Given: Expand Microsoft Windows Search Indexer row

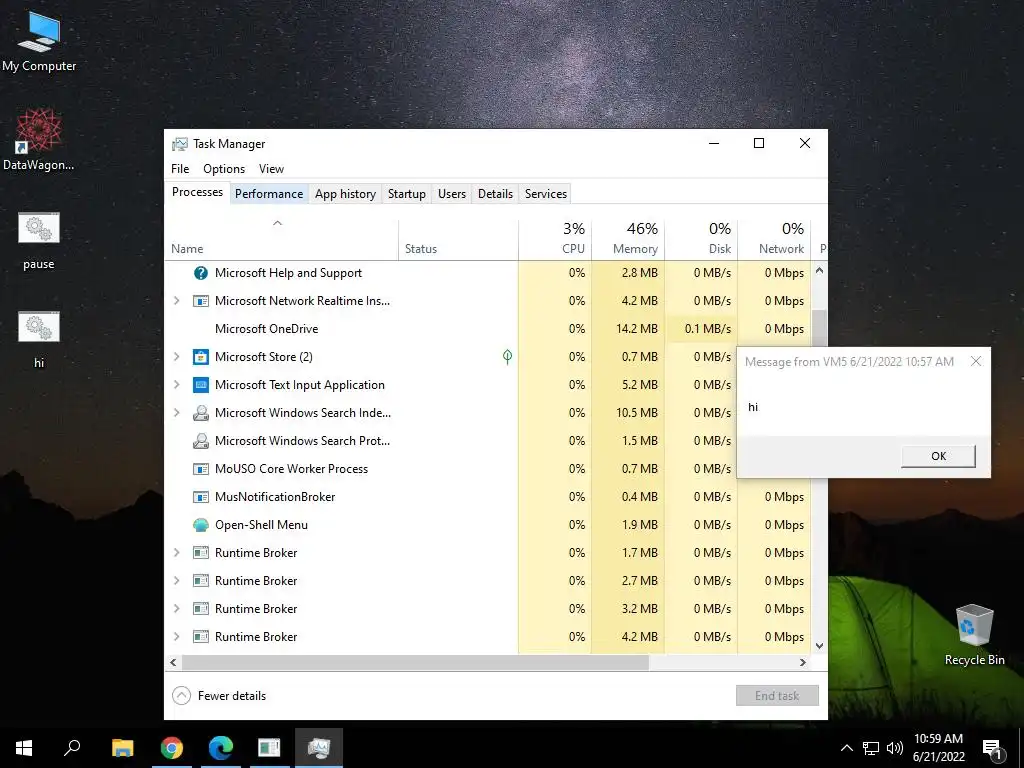Looking at the screenshot, I should pyautogui.click(x=176, y=413).
